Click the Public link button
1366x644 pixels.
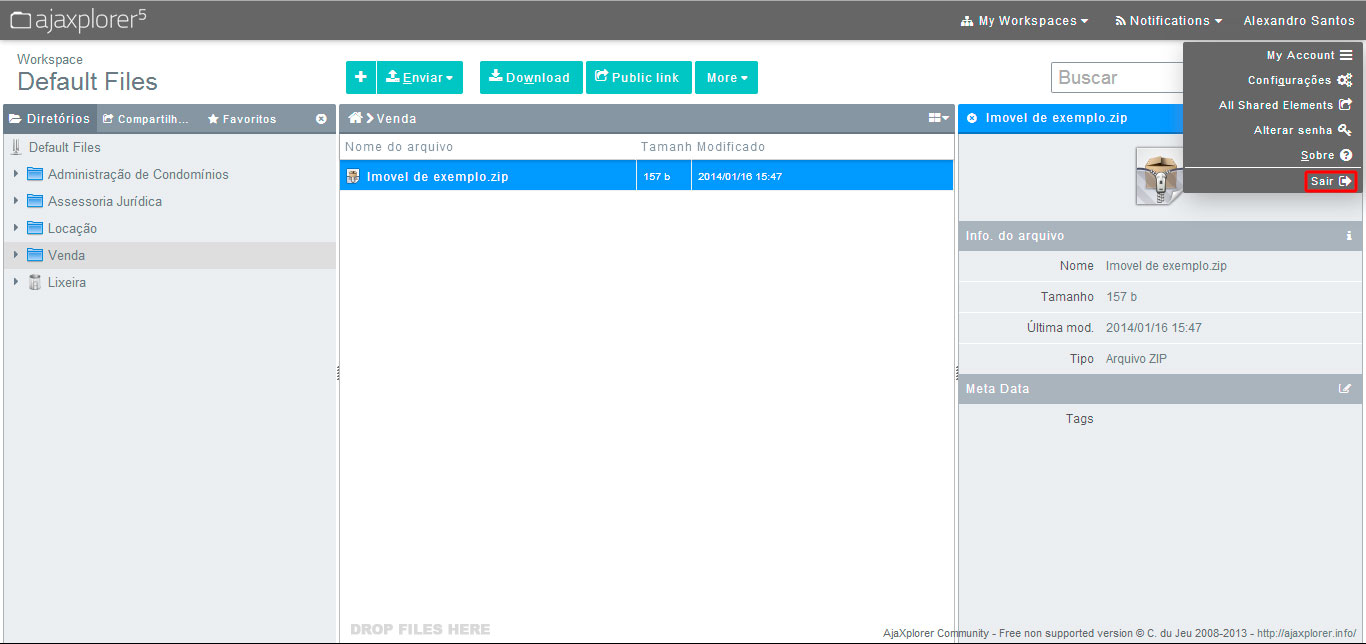(638, 78)
